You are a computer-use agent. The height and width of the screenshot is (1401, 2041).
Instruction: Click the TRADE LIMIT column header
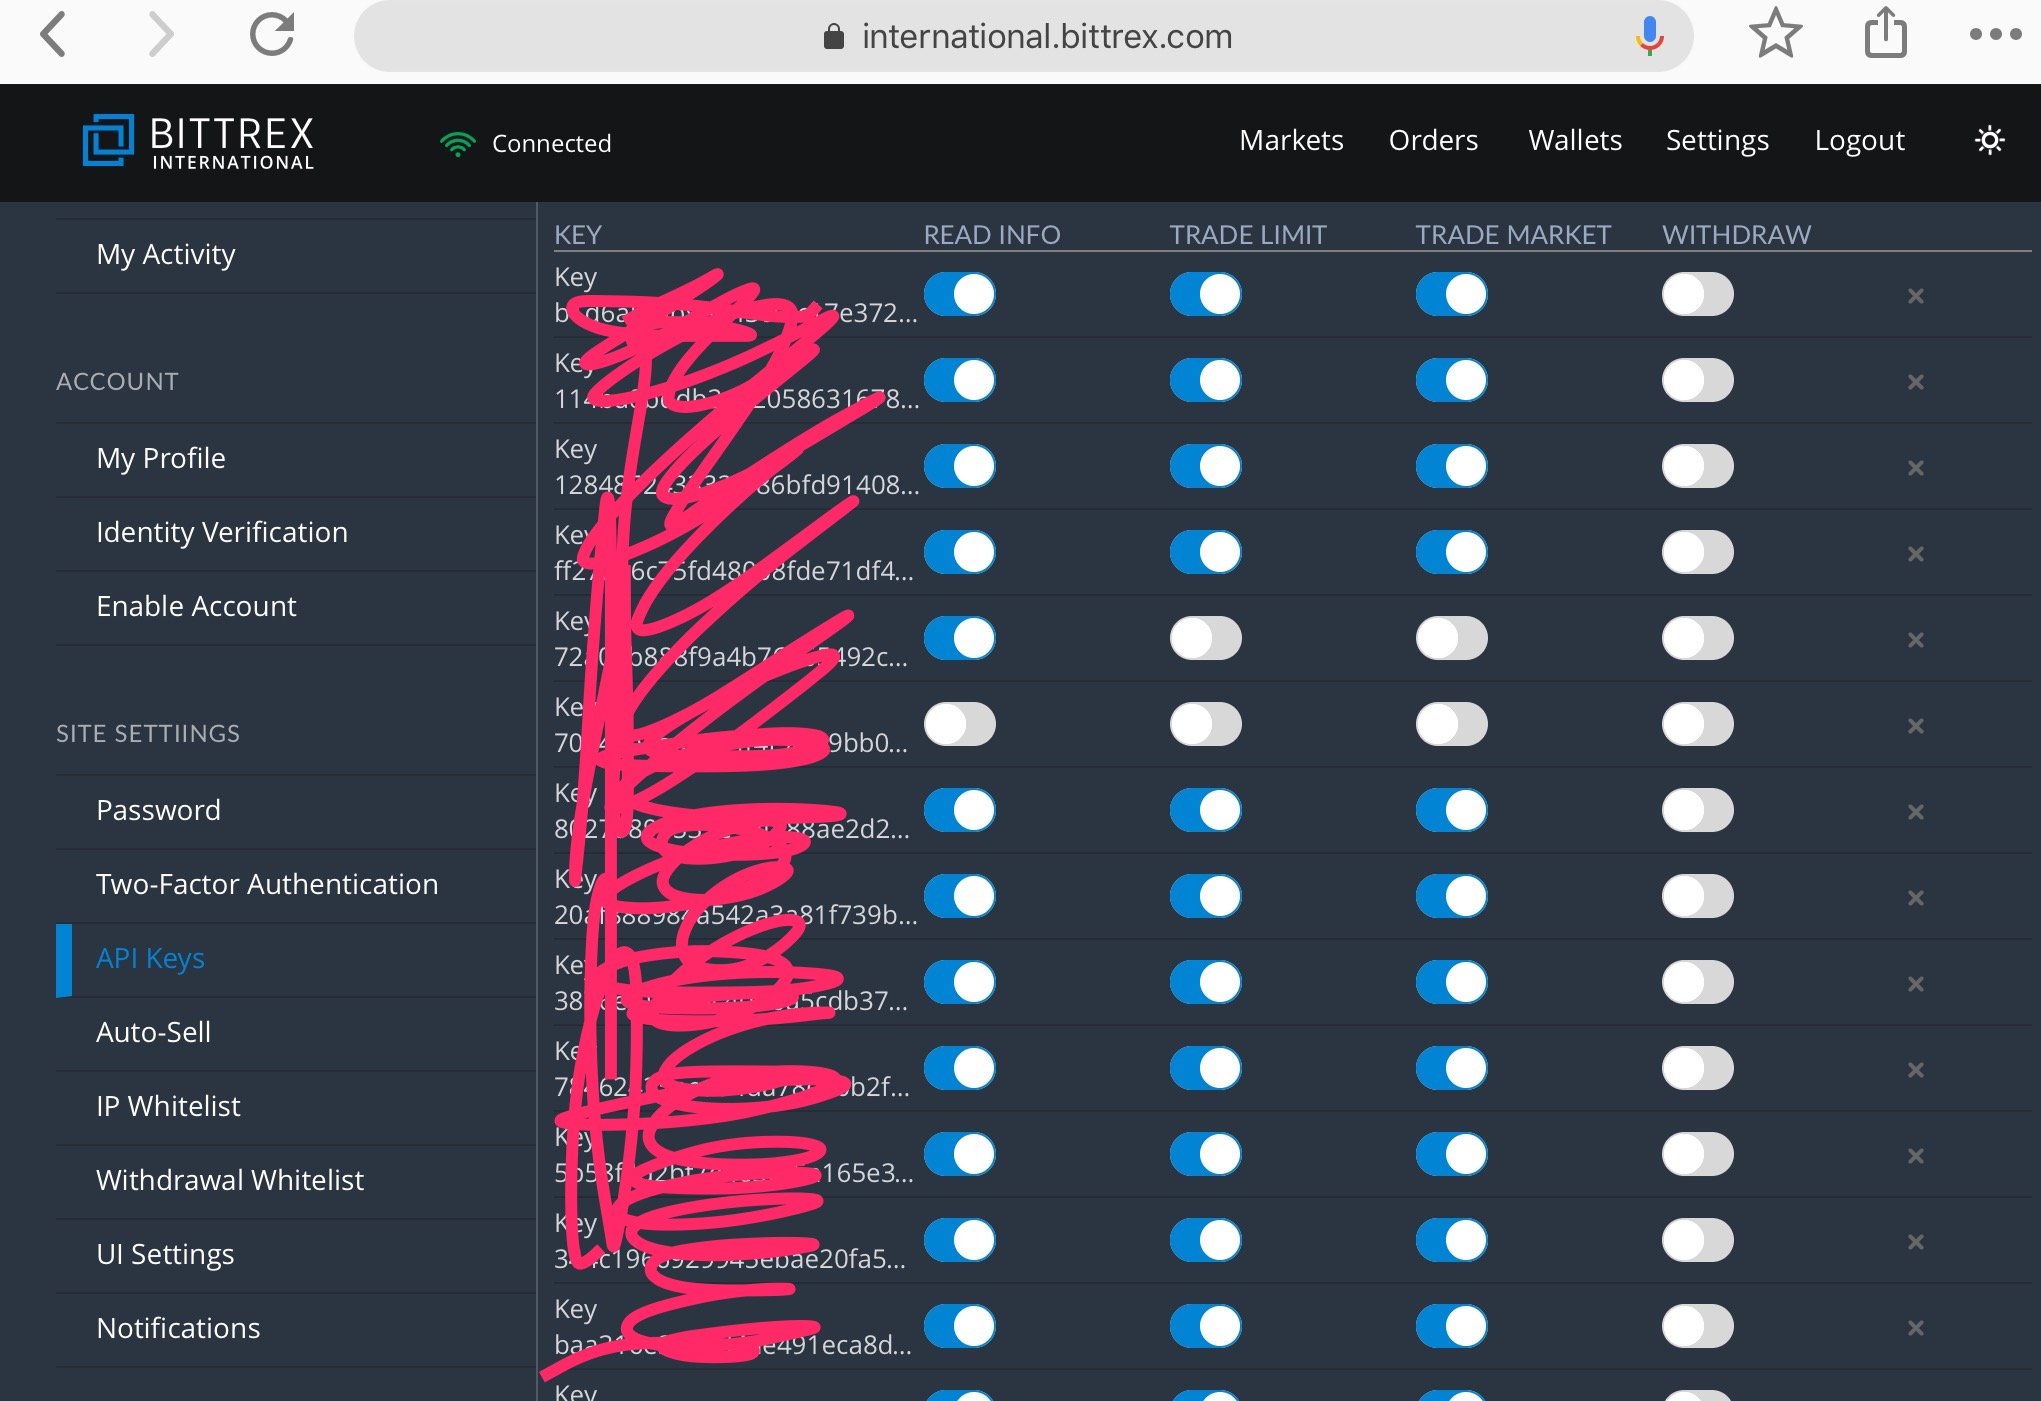click(1247, 234)
